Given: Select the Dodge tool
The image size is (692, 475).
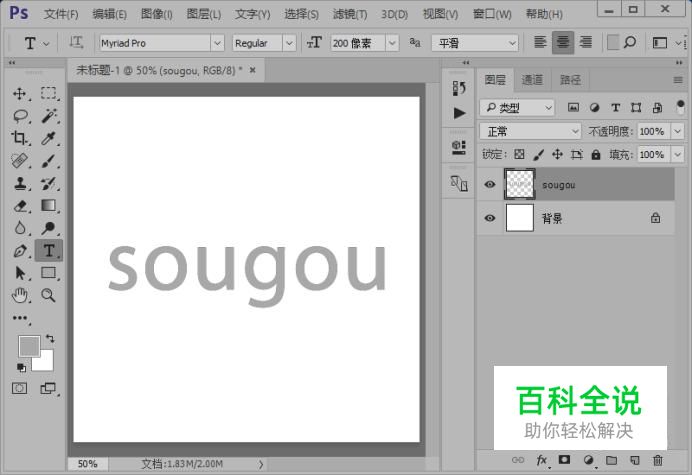Looking at the screenshot, I should point(49,228).
